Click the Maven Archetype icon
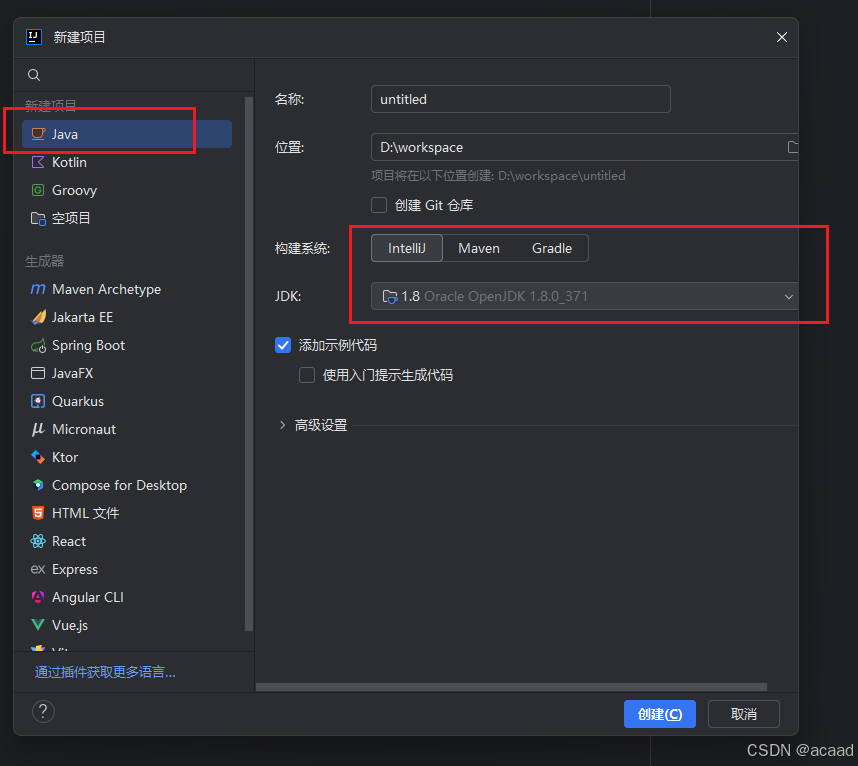The image size is (858, 766). pyautogui.click(x=38, y=289)
